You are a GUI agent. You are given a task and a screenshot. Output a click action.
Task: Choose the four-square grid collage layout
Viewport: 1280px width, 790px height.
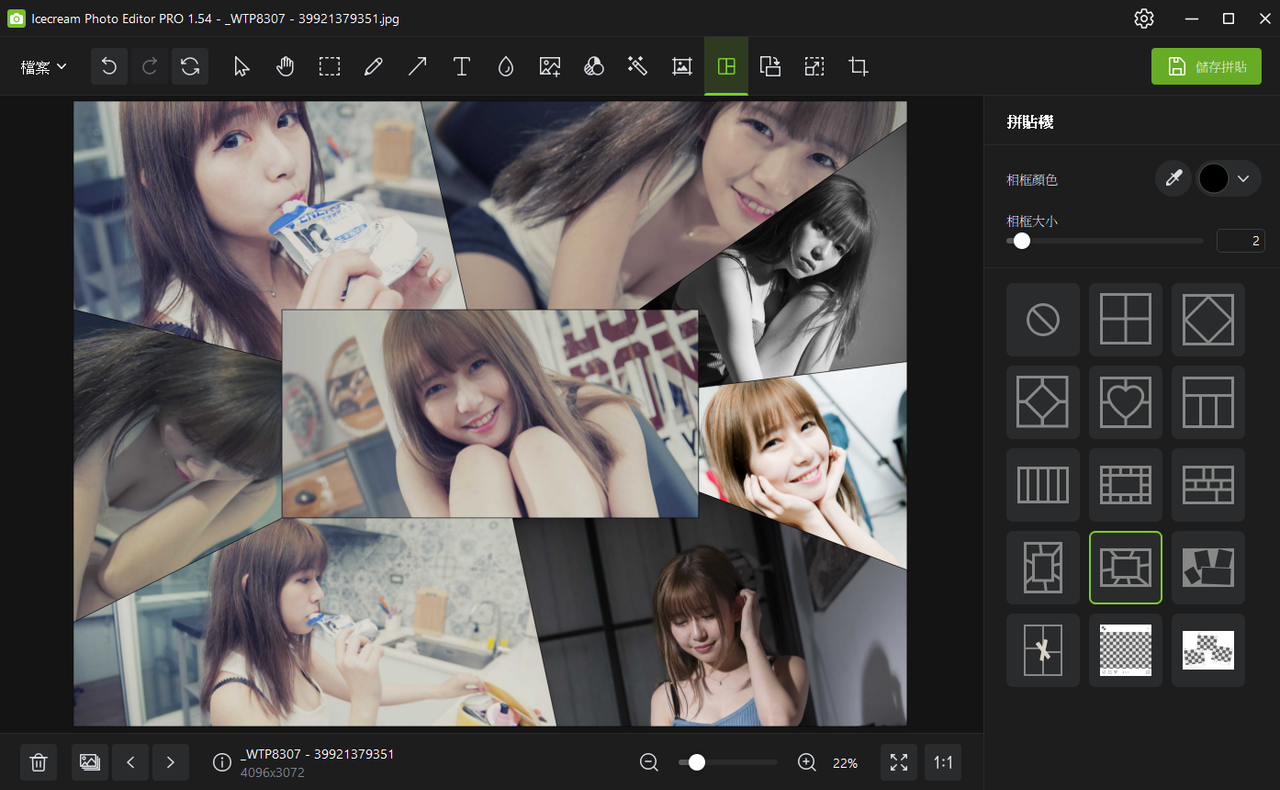[1125, 320]
